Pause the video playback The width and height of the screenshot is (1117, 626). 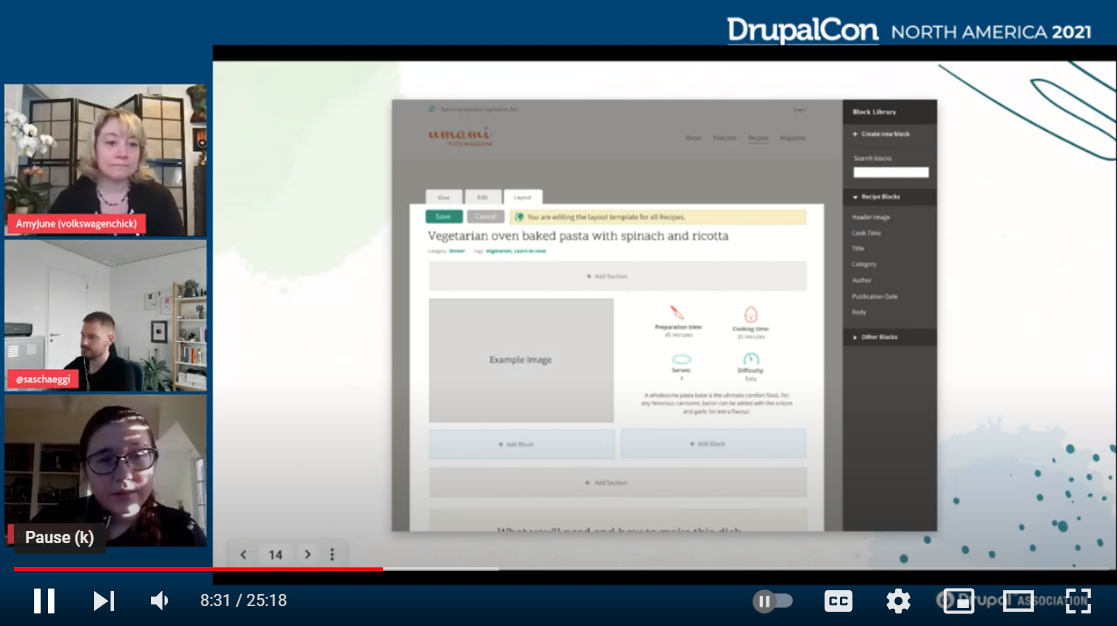click(44, 601)
